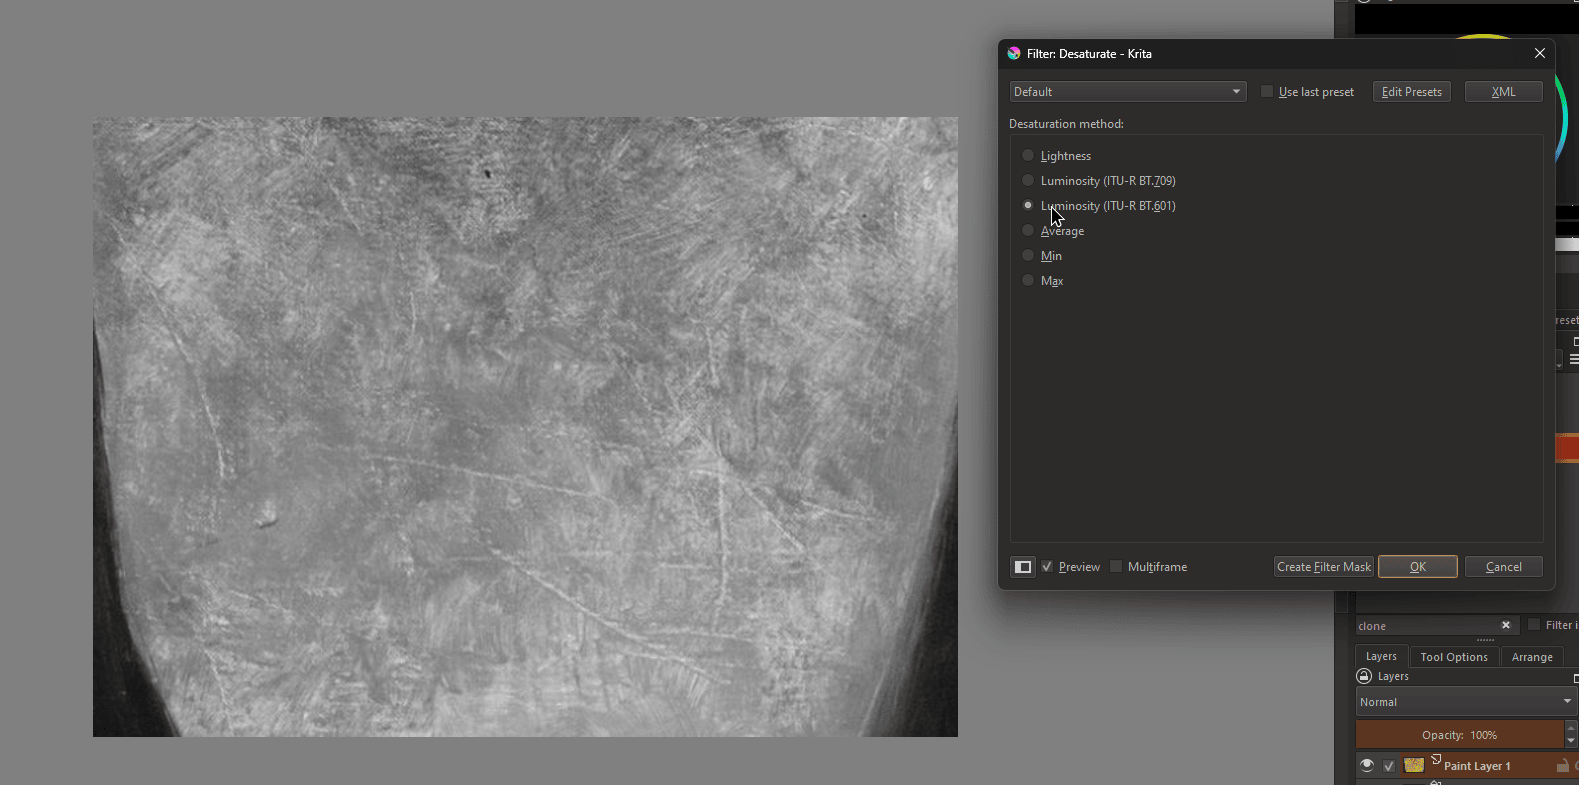Switch to the Tool Options tab

1453,657
